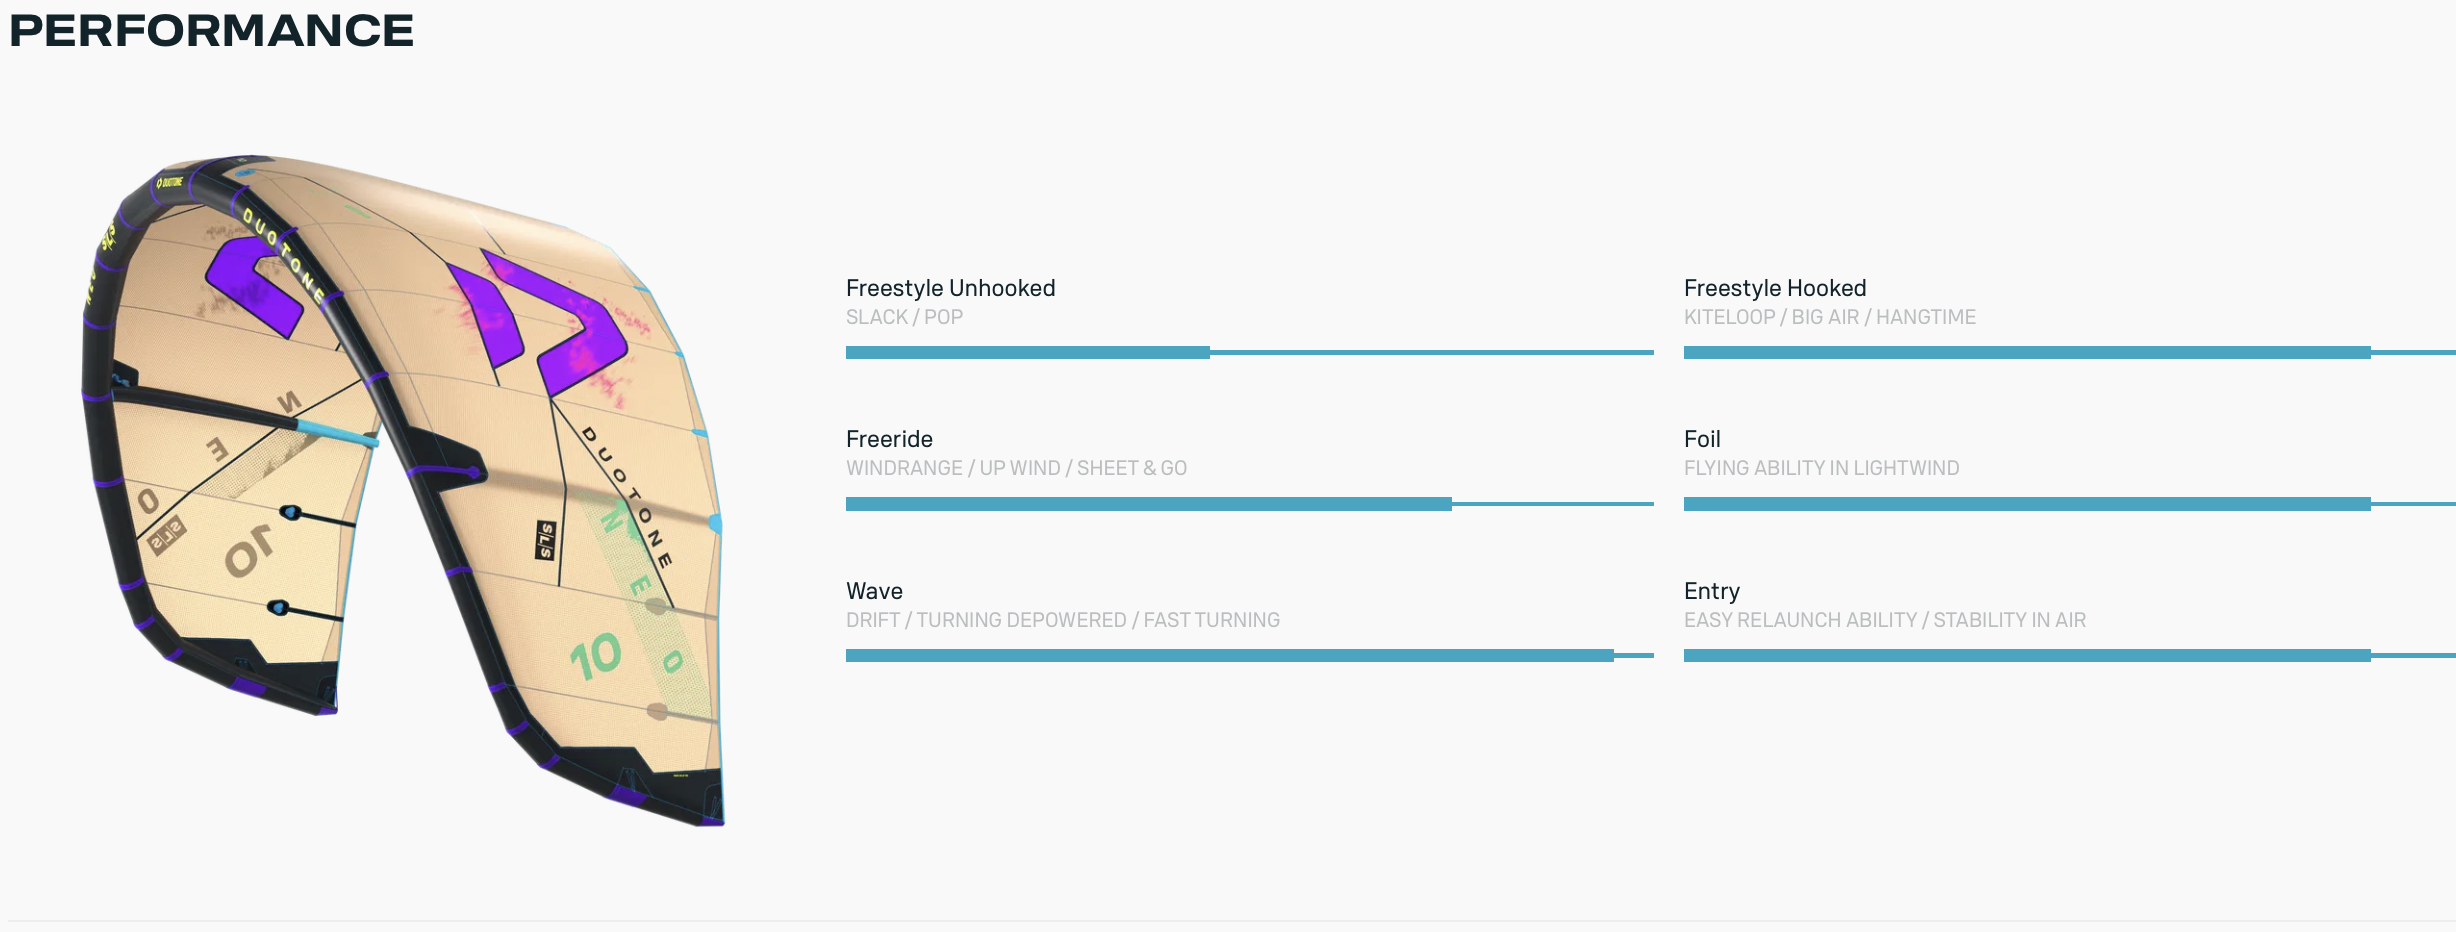Screen dimensions: 2456x932
Task: Click the Entry rating bar
Action: pos(2070,655)
